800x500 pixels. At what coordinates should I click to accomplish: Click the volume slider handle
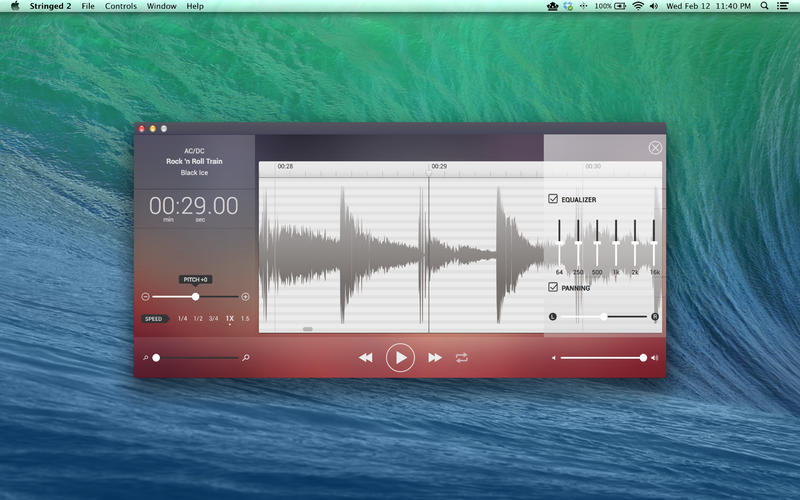(643, 358)
